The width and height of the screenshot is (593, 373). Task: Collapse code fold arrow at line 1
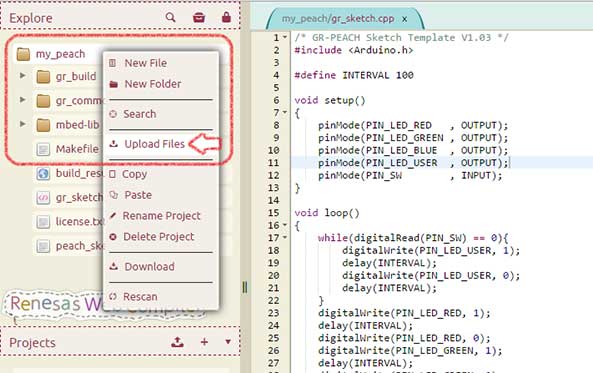285,37
